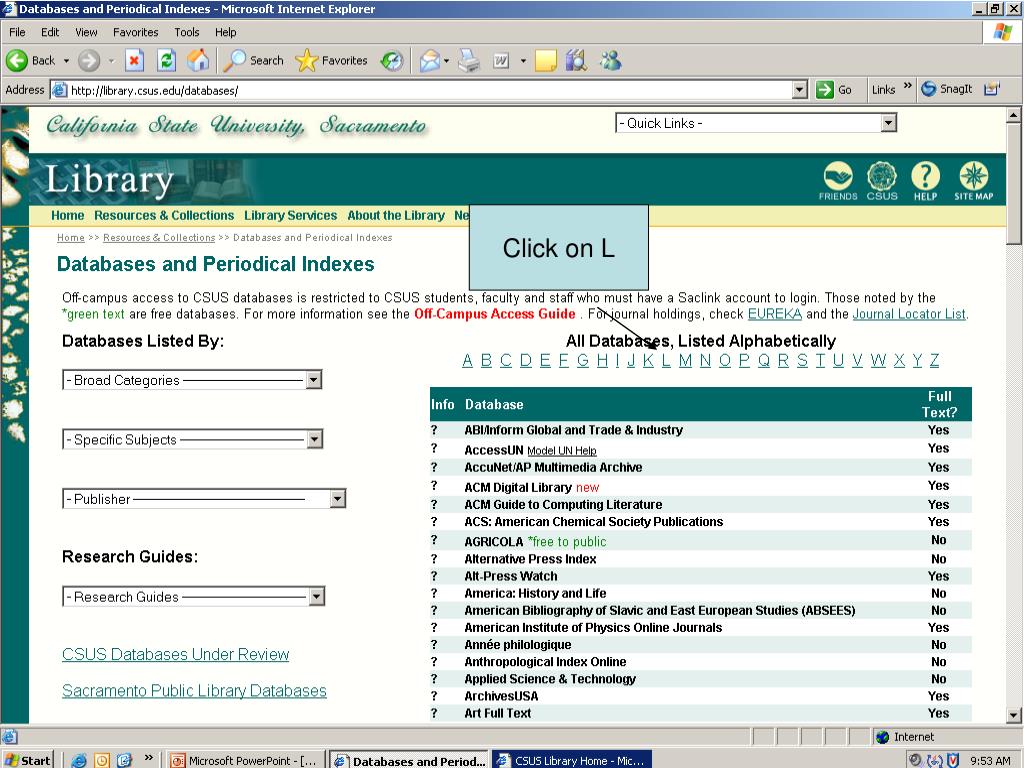This screenshot has height=768, width=1024.
Task: Open the Tools menu
Action: click(x=186, y=32)
